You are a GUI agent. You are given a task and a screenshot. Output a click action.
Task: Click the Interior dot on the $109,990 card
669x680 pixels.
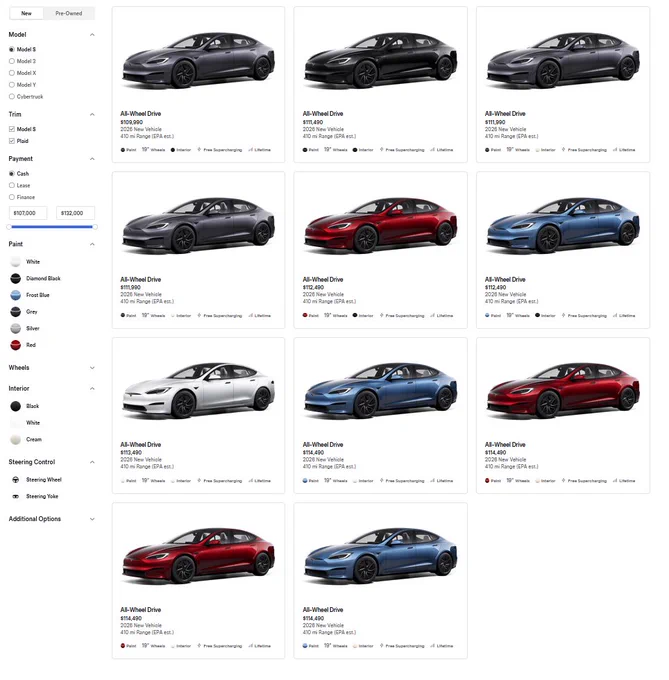(x=173, y=150)
